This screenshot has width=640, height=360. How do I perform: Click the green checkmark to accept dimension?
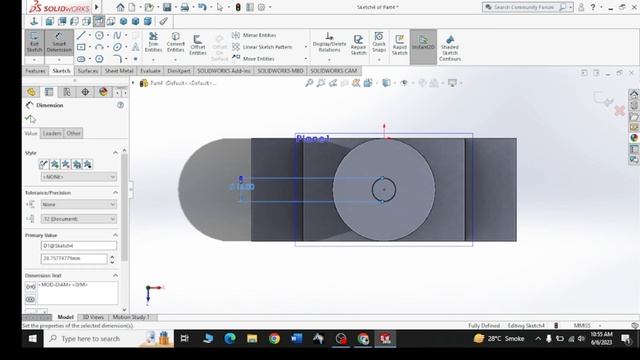pyautogui.click(x=31, y=119)
